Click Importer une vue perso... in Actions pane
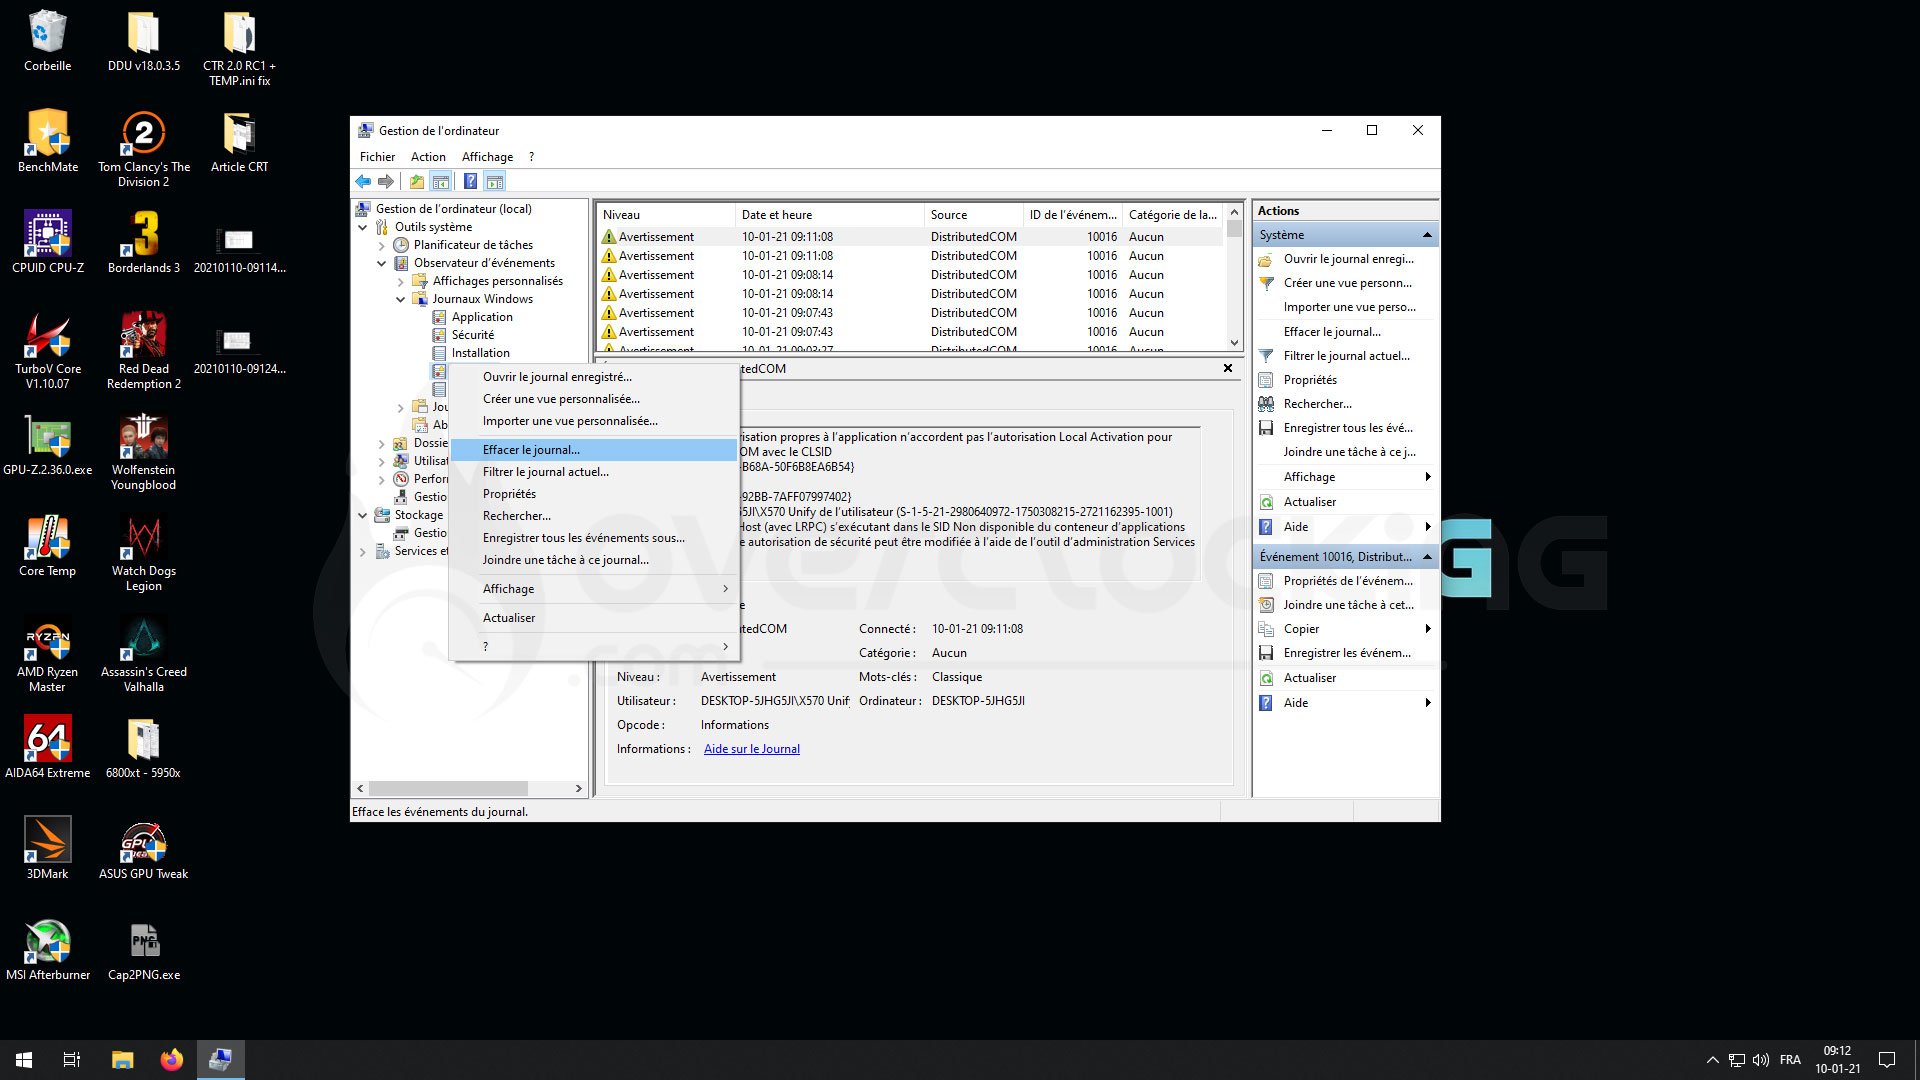1920x1080 pixels. (1349, 307)
